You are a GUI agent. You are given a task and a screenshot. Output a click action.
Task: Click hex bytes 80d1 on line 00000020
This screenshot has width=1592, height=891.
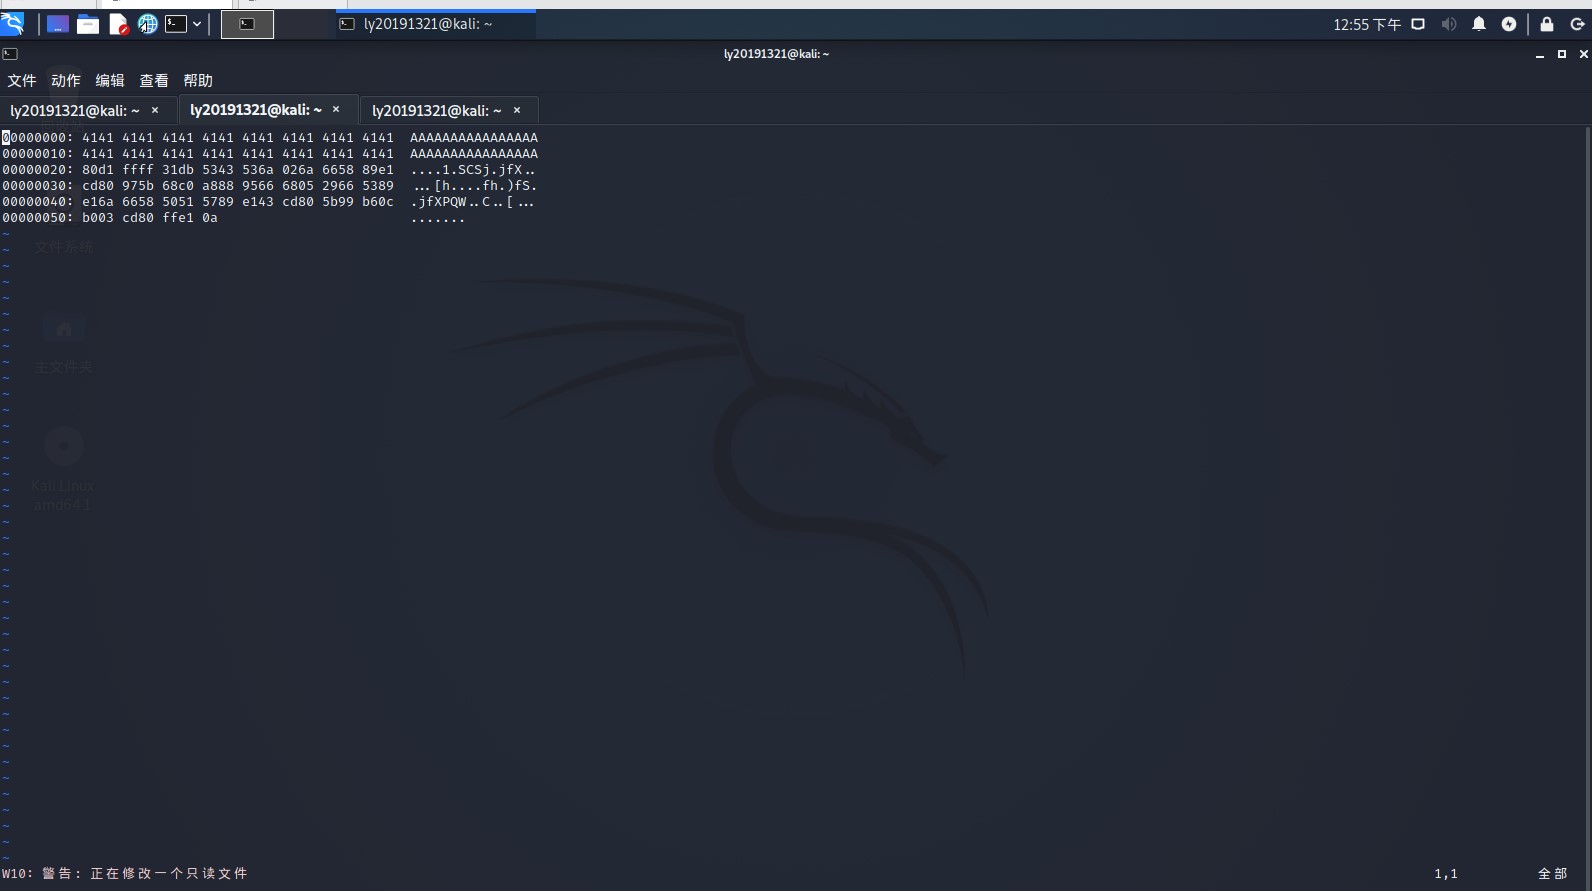98,170
